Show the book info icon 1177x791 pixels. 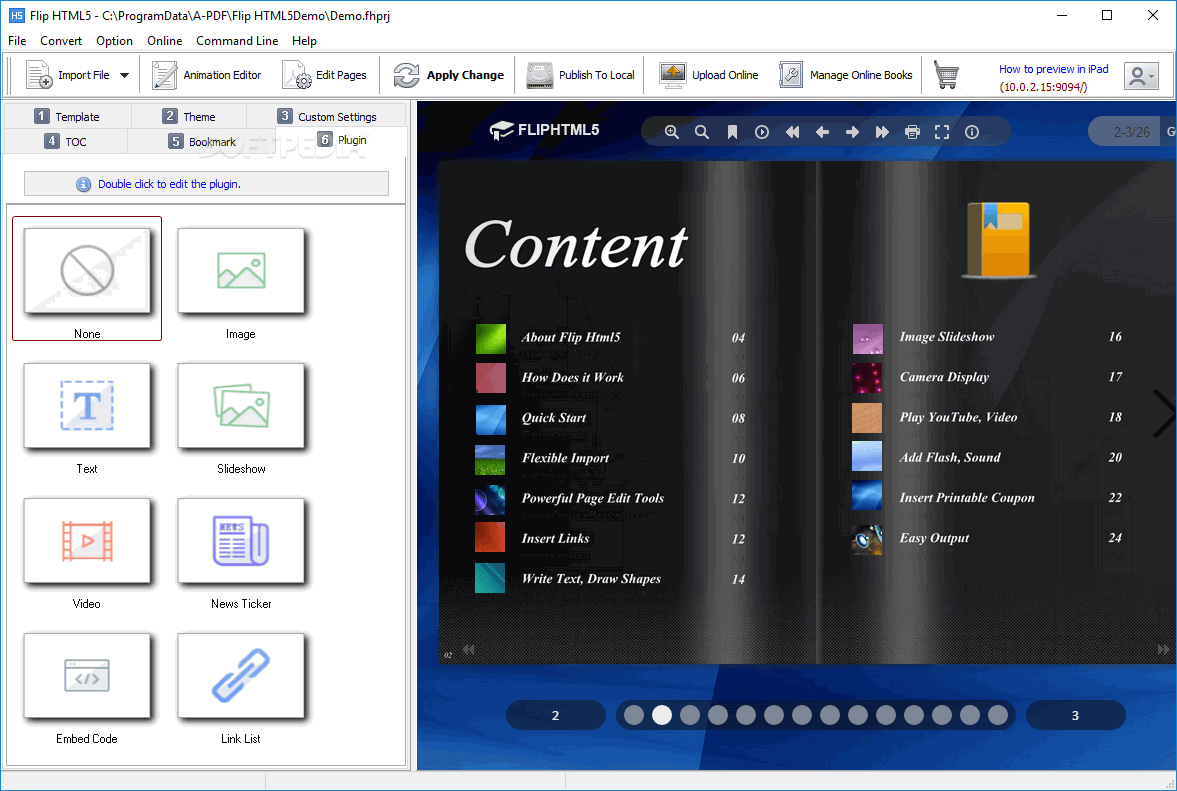972,132
